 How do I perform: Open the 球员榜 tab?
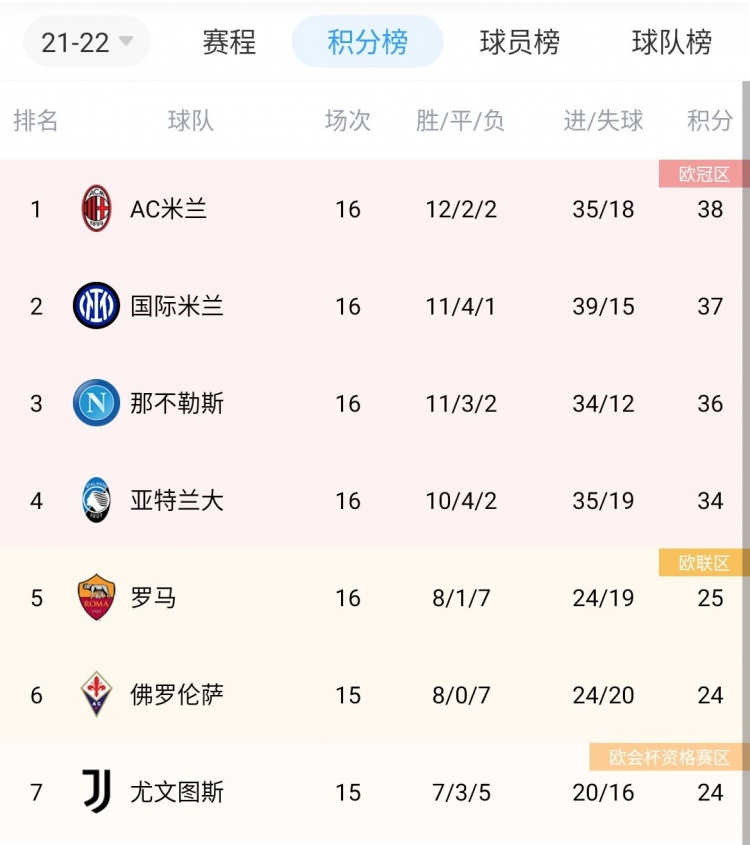tap(520, 41)
